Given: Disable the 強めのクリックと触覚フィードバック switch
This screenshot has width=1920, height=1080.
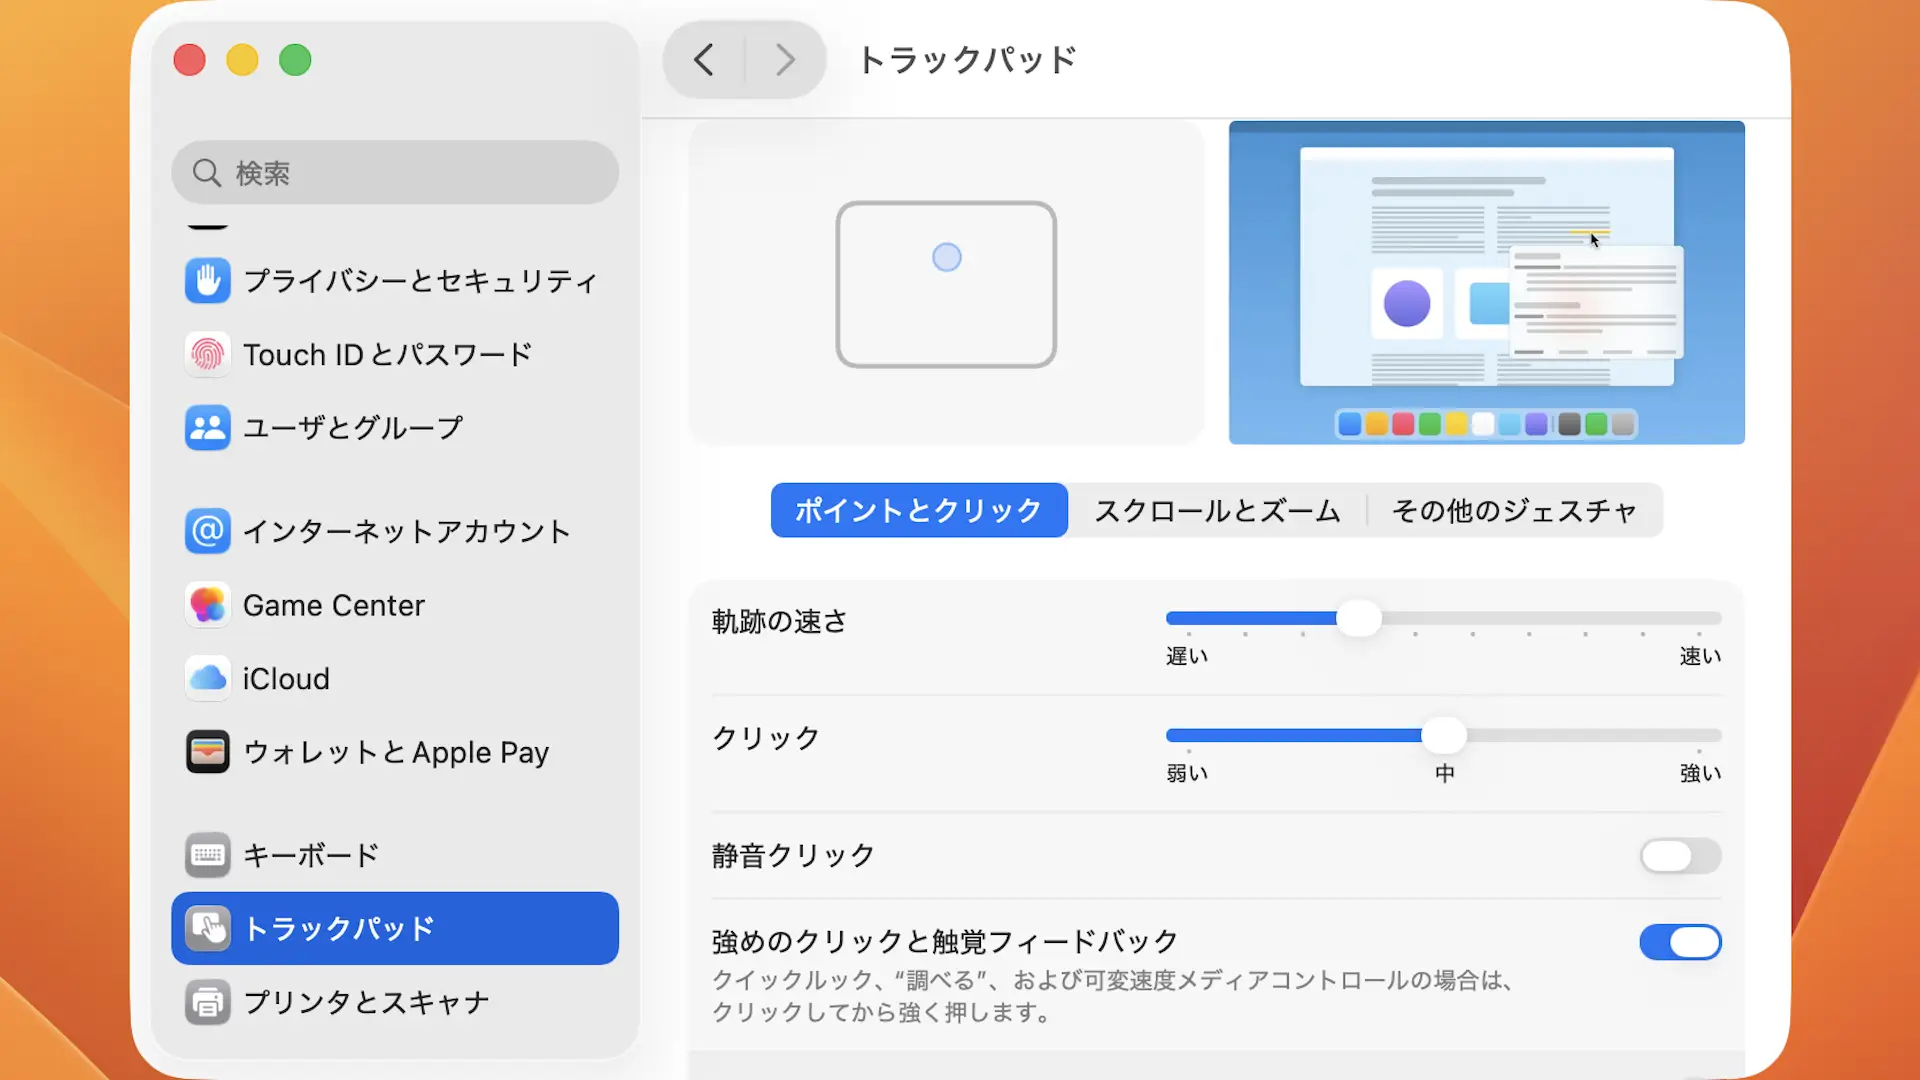Looking at the screenshot, I should [x=1680, y=942].
